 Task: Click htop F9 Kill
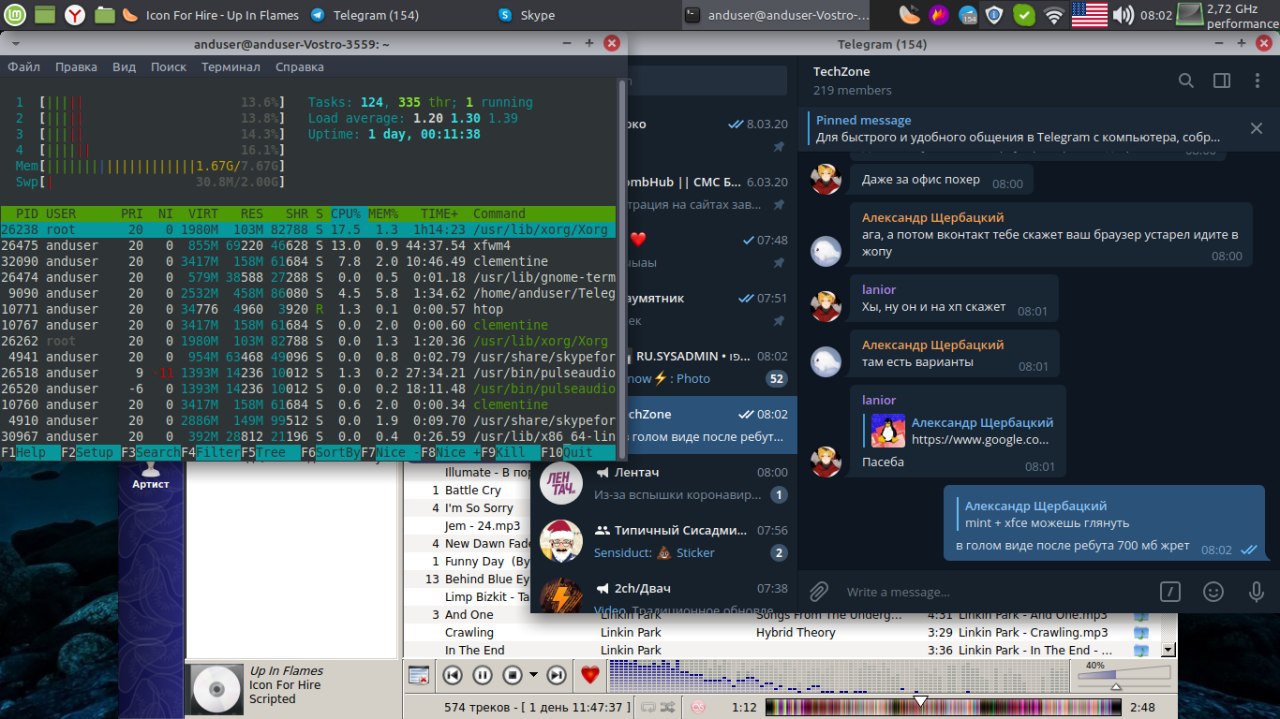pos(511,452)
